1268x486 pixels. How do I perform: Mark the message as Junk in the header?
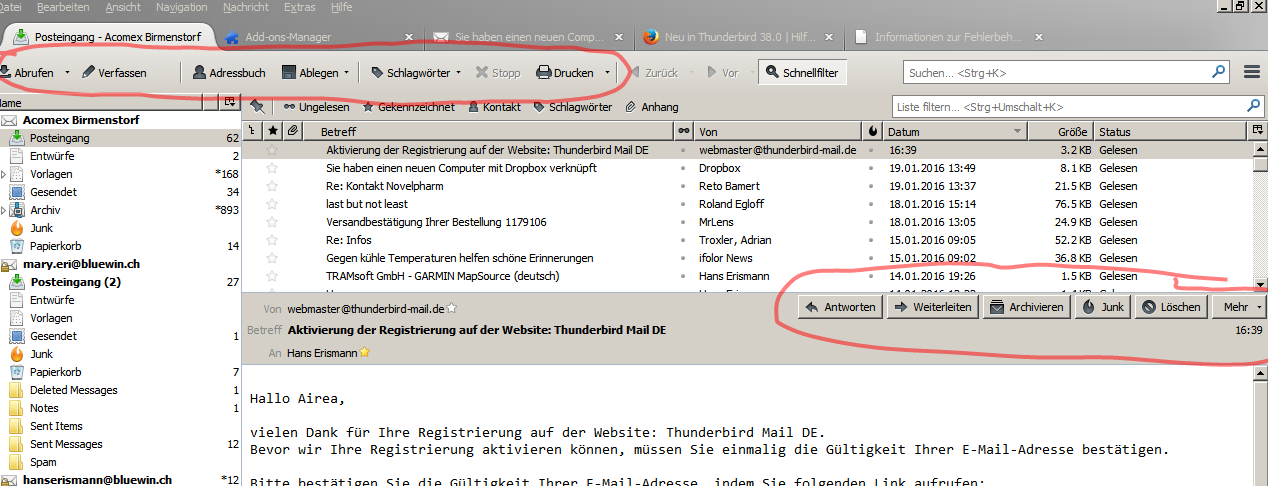click(1103, 307)
